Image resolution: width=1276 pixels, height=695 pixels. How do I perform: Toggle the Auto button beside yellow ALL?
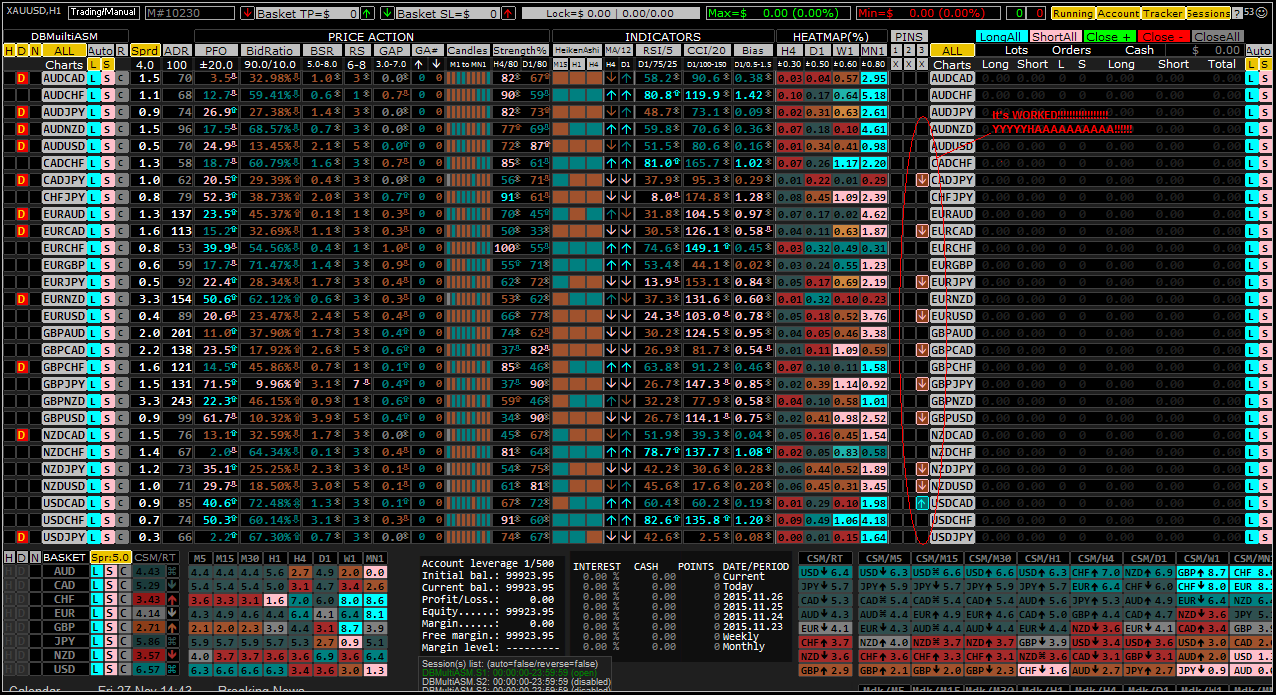coord(100,50)
